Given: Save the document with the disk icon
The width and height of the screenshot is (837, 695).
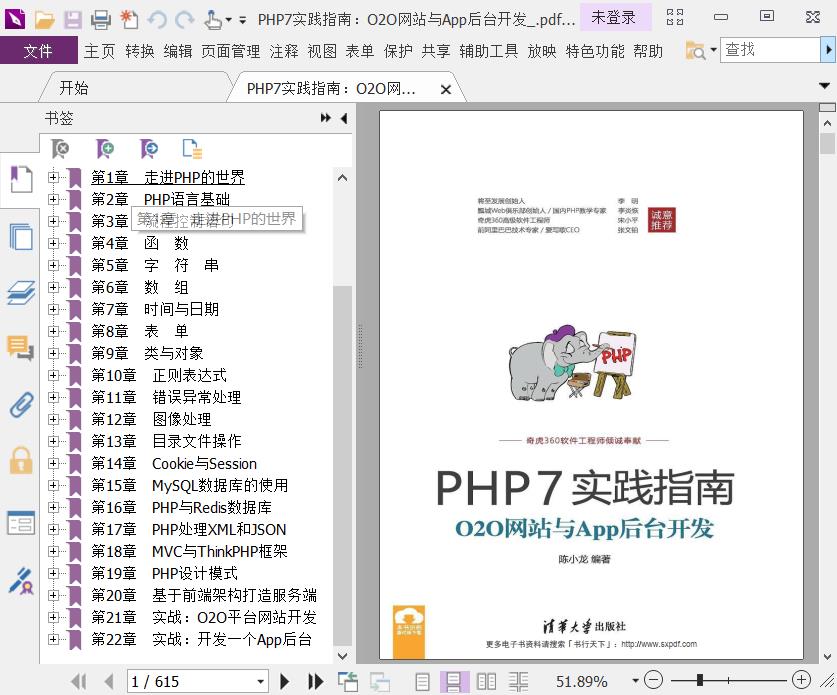Looking at the screenshot, I should click(73, 20).
